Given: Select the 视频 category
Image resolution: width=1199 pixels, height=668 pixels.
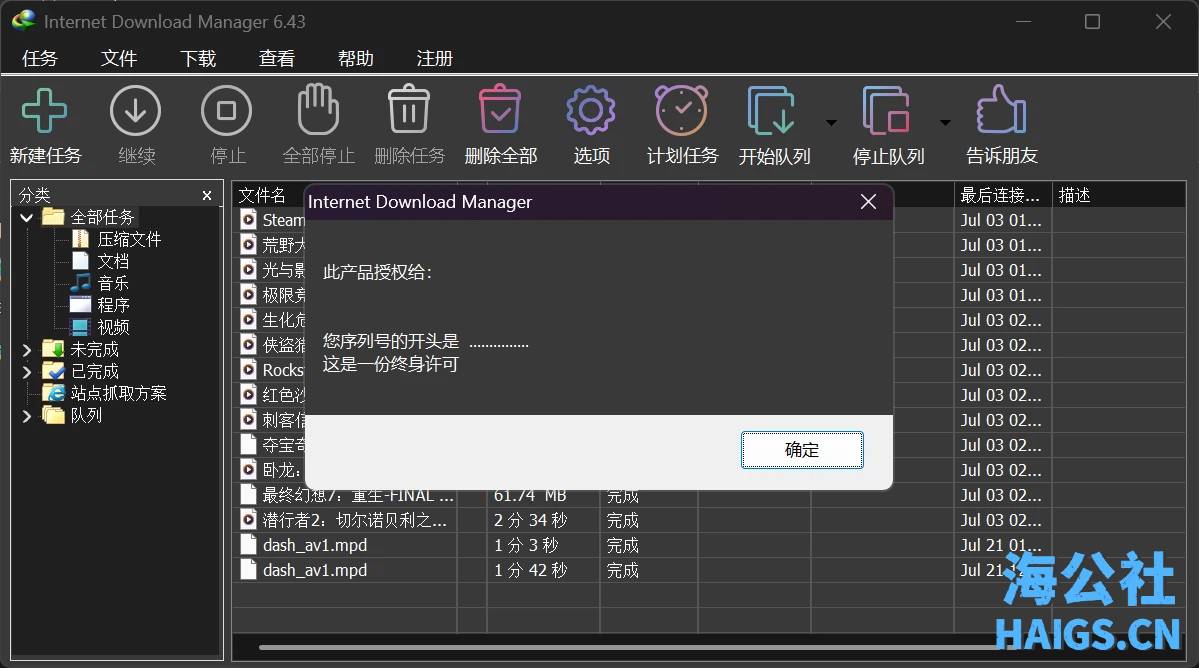Looking at the screenshot, I should pyautogui.click(x=100, y=327).
